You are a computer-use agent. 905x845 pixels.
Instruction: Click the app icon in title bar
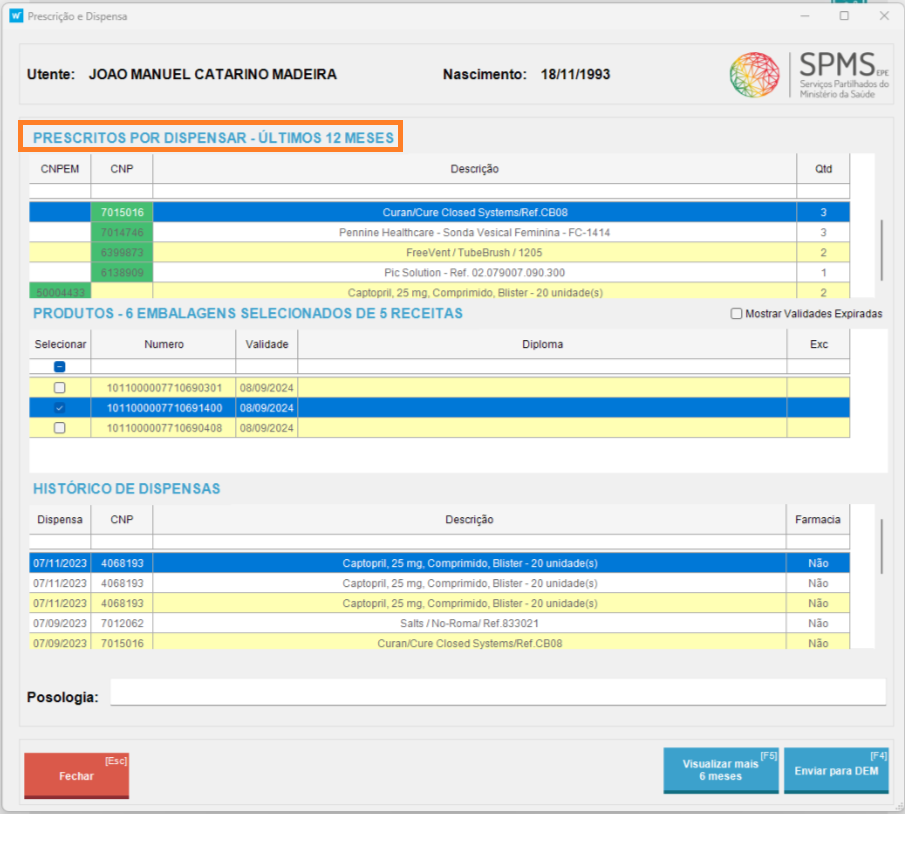point(16,16)
